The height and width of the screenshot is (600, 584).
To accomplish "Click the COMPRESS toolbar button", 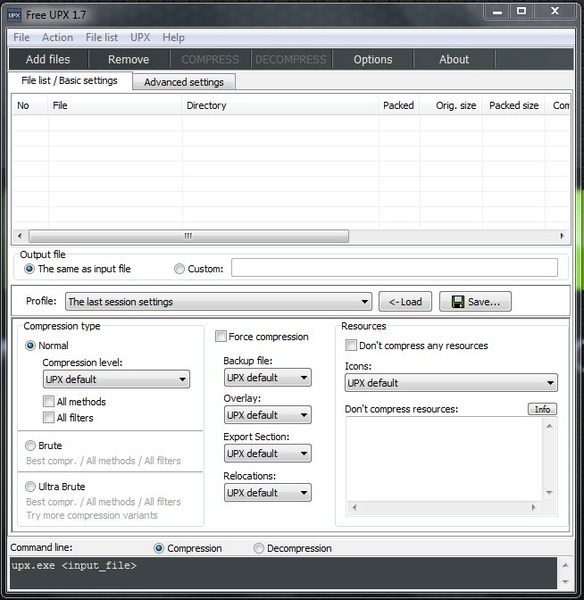I will coord(210,60).
